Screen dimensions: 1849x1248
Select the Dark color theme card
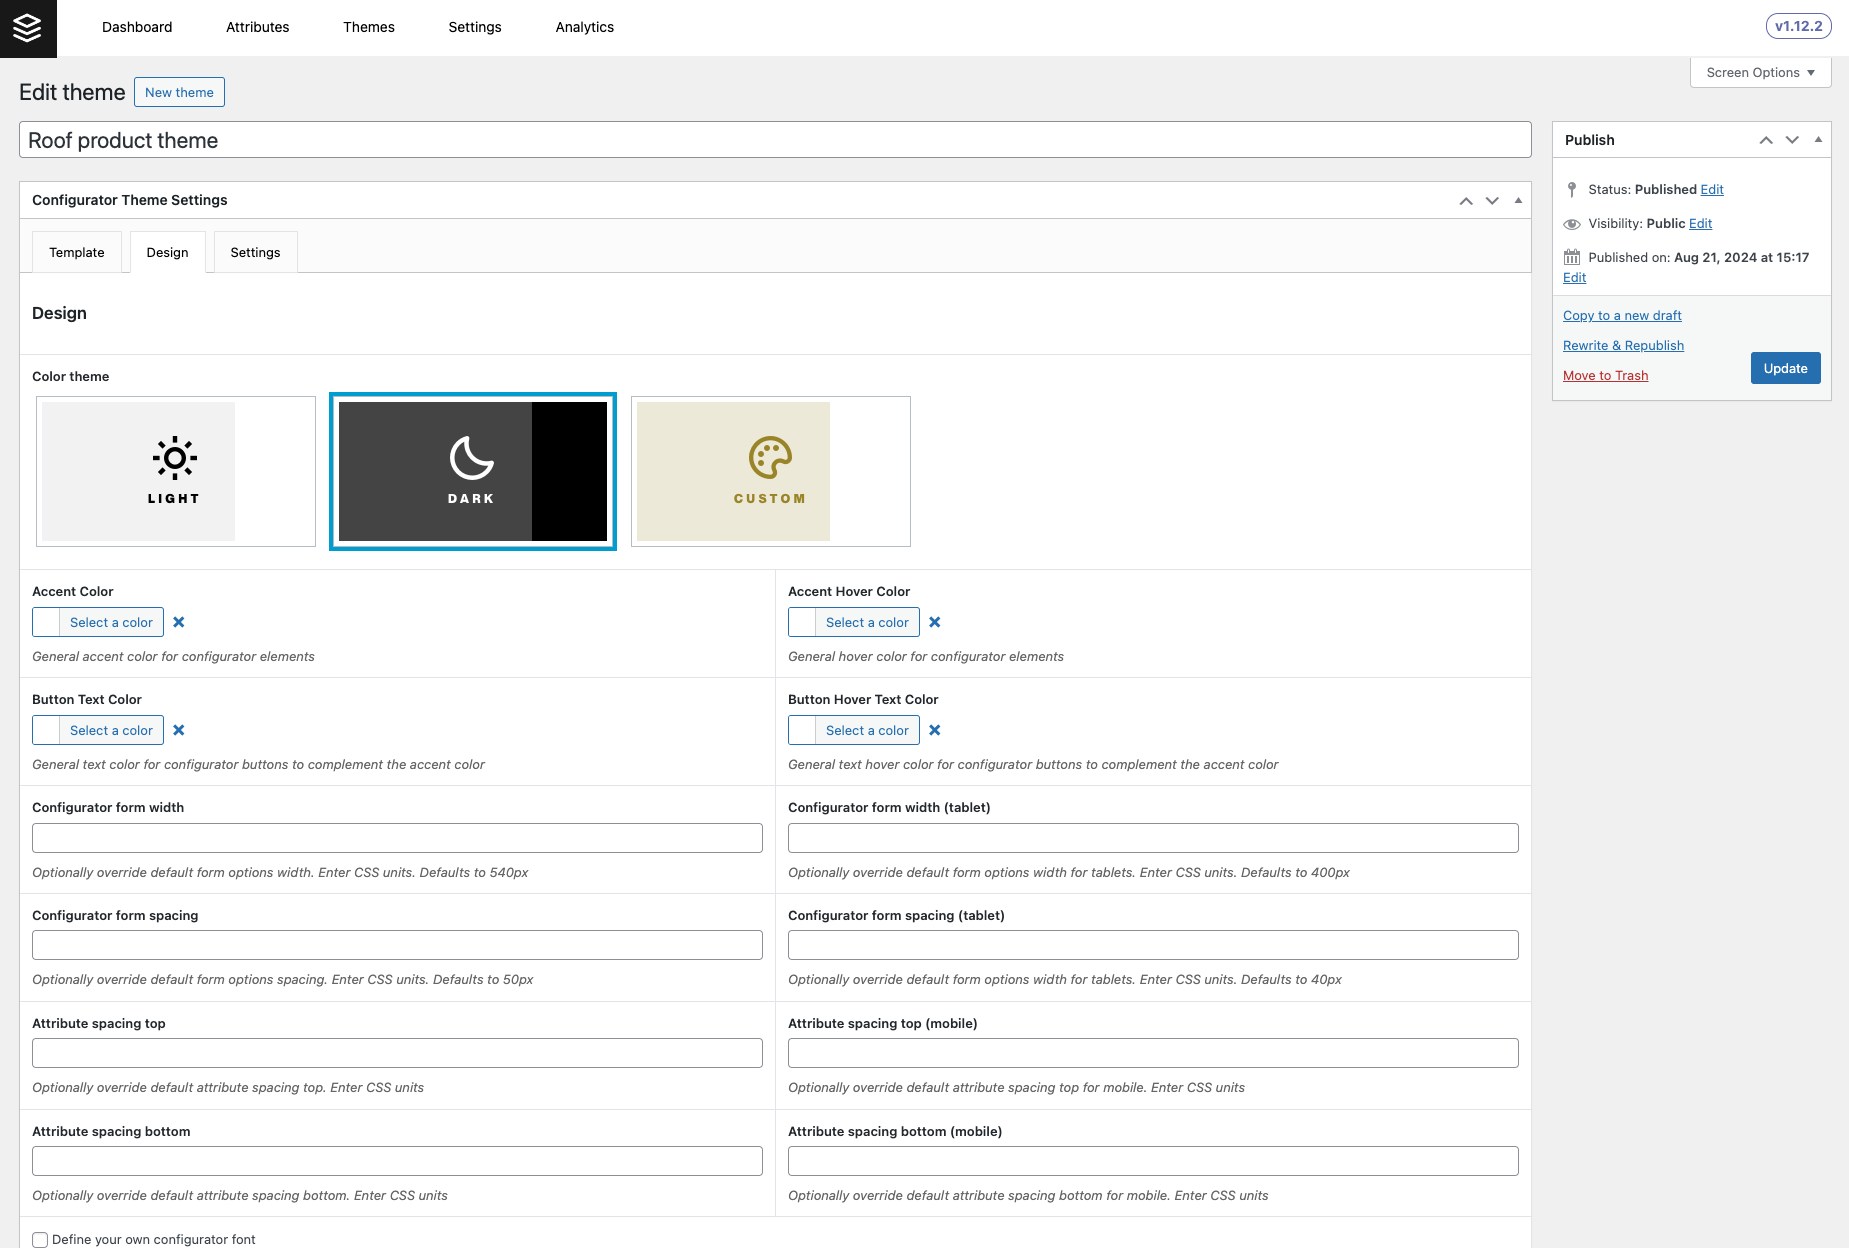473,472
